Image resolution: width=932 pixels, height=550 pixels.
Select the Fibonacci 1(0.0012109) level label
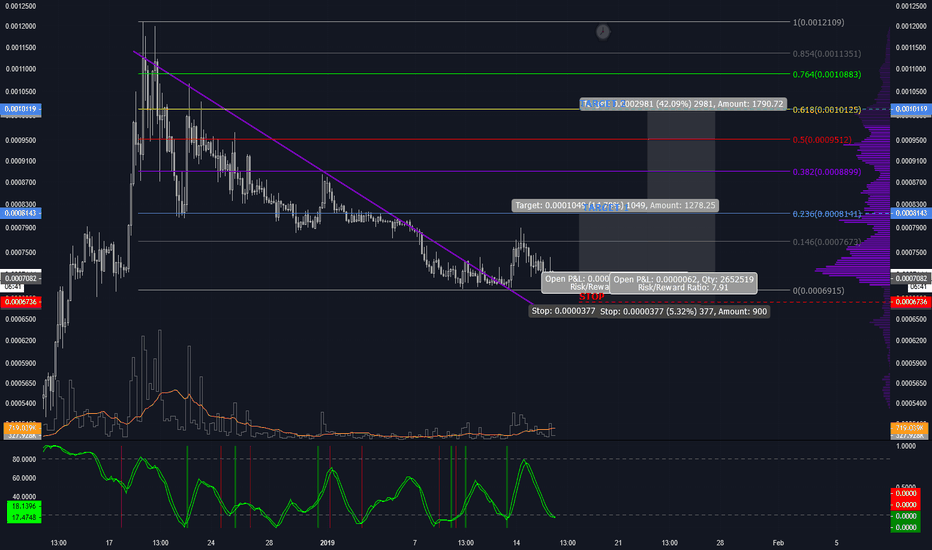(x=818, y=23)
